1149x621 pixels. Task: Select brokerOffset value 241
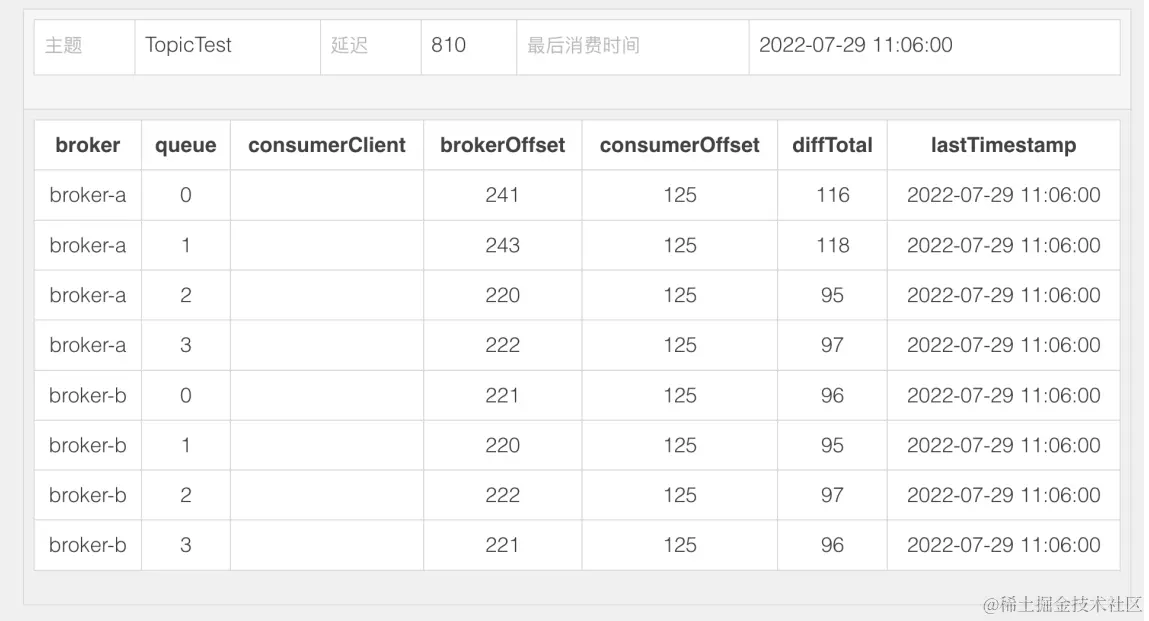tap(503, 195)
